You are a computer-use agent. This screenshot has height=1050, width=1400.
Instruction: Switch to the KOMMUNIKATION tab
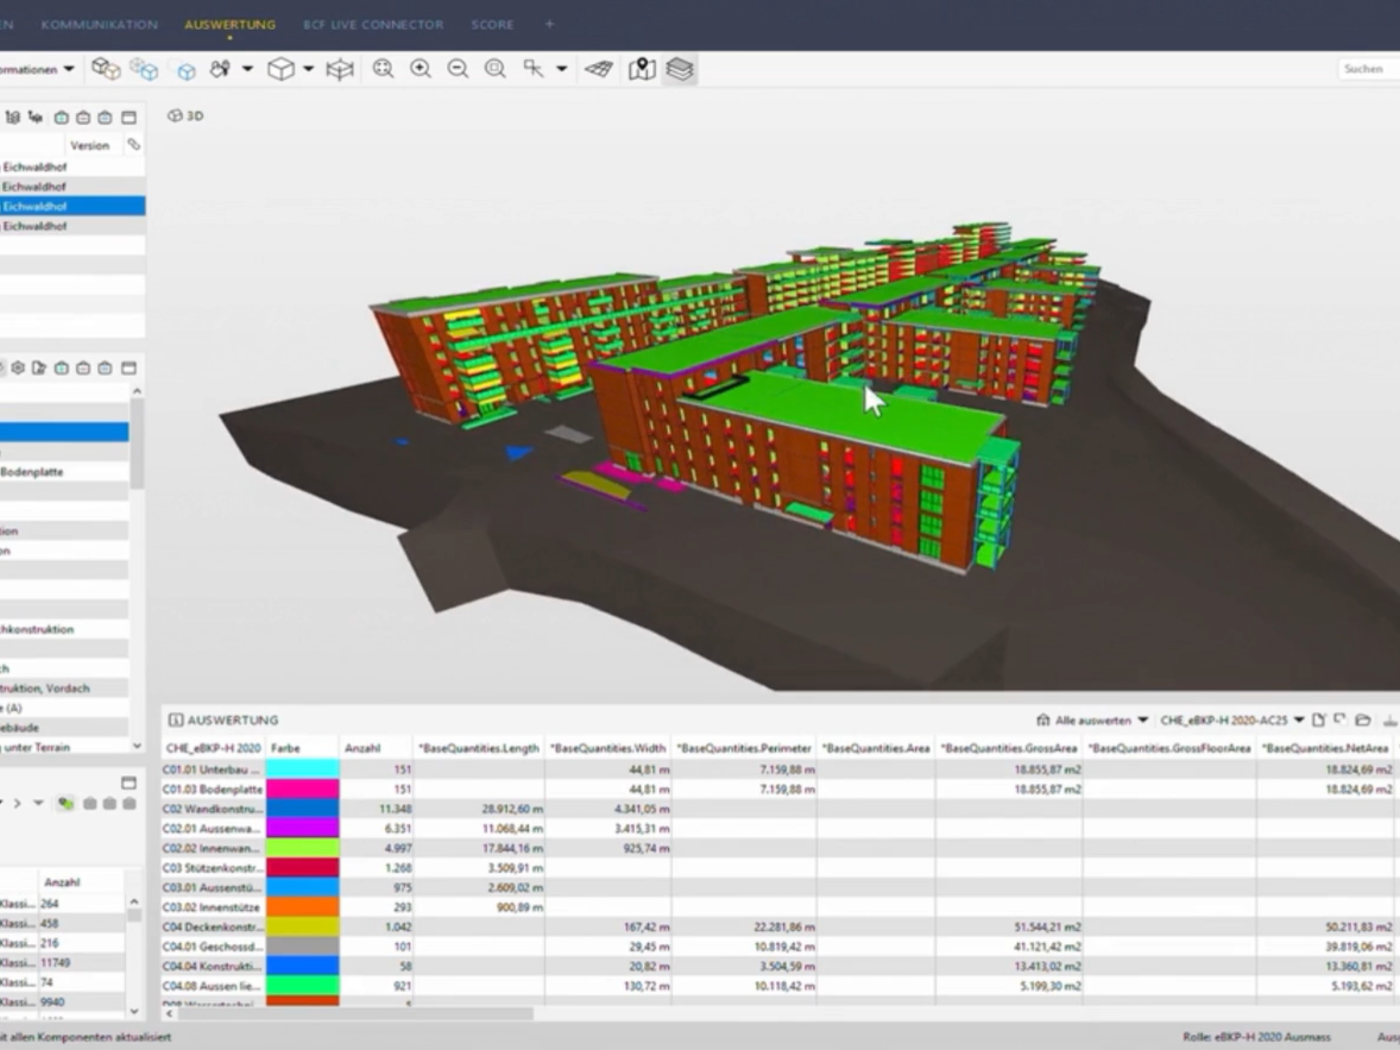[99, 24]
